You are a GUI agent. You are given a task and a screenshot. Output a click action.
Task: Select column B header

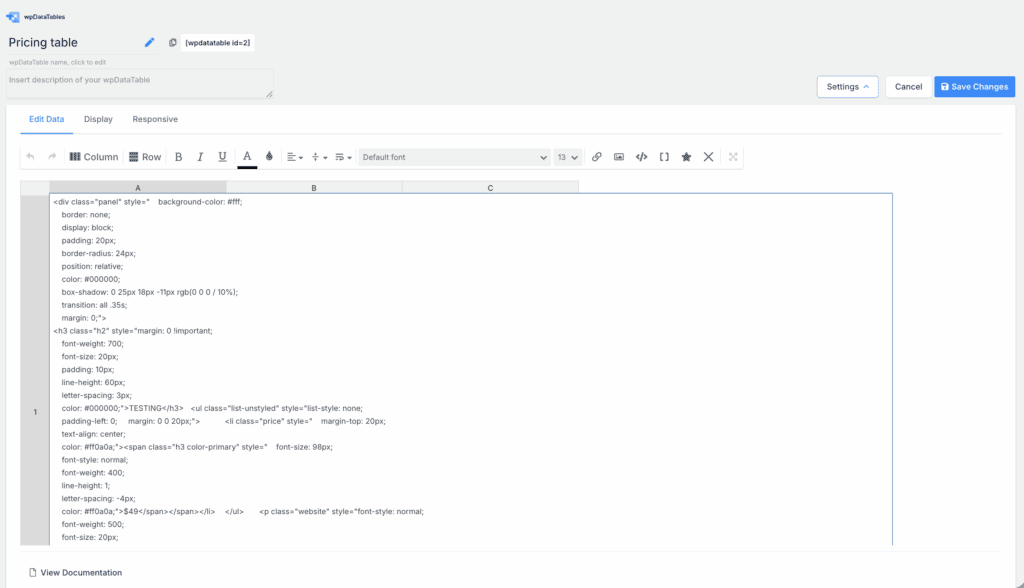(314, 188)
